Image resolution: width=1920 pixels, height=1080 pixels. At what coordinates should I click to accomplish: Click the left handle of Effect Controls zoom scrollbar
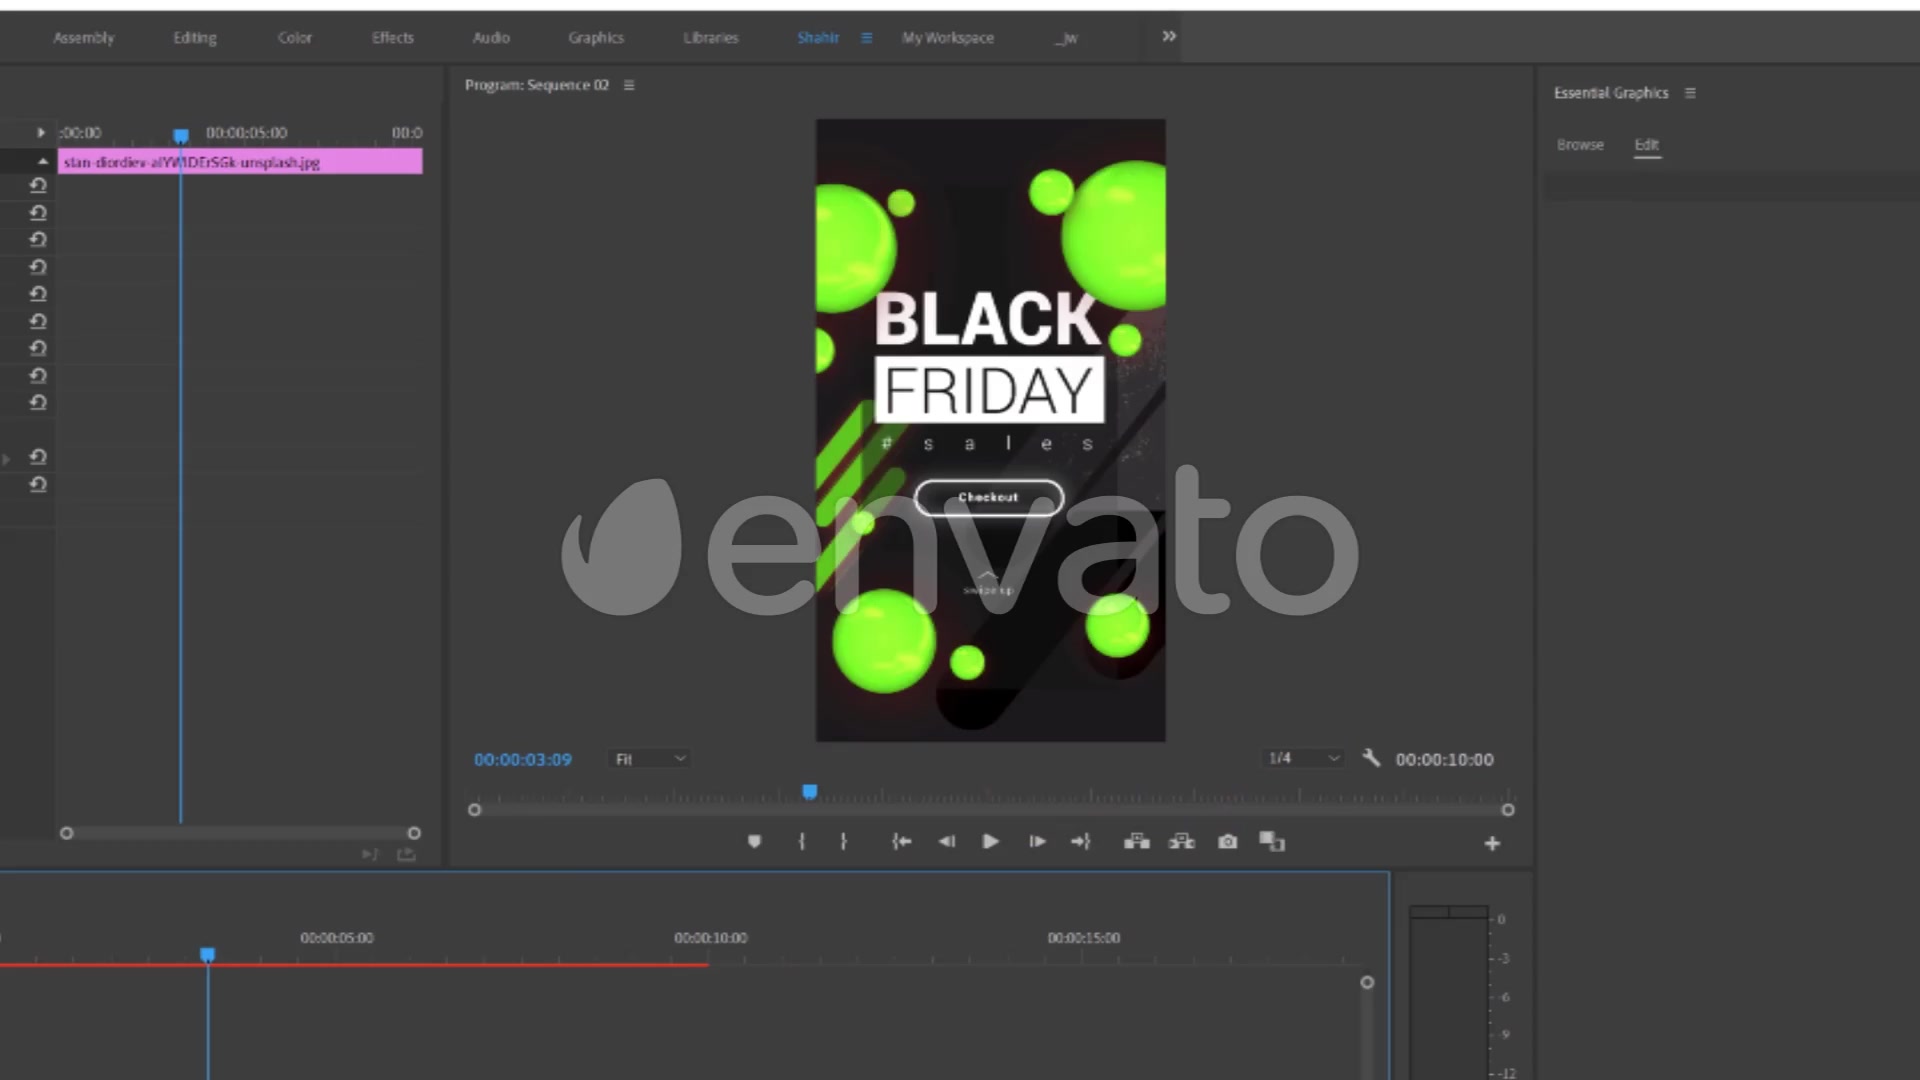[x=66, y=833]
